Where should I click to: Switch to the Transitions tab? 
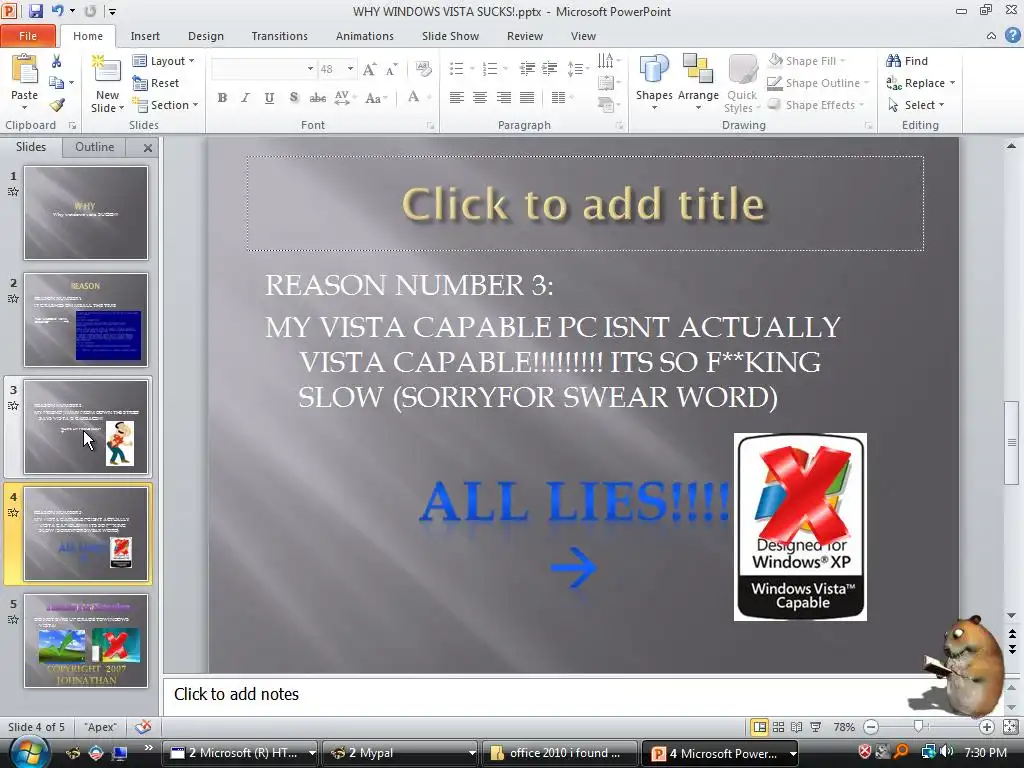coord(280,36)
